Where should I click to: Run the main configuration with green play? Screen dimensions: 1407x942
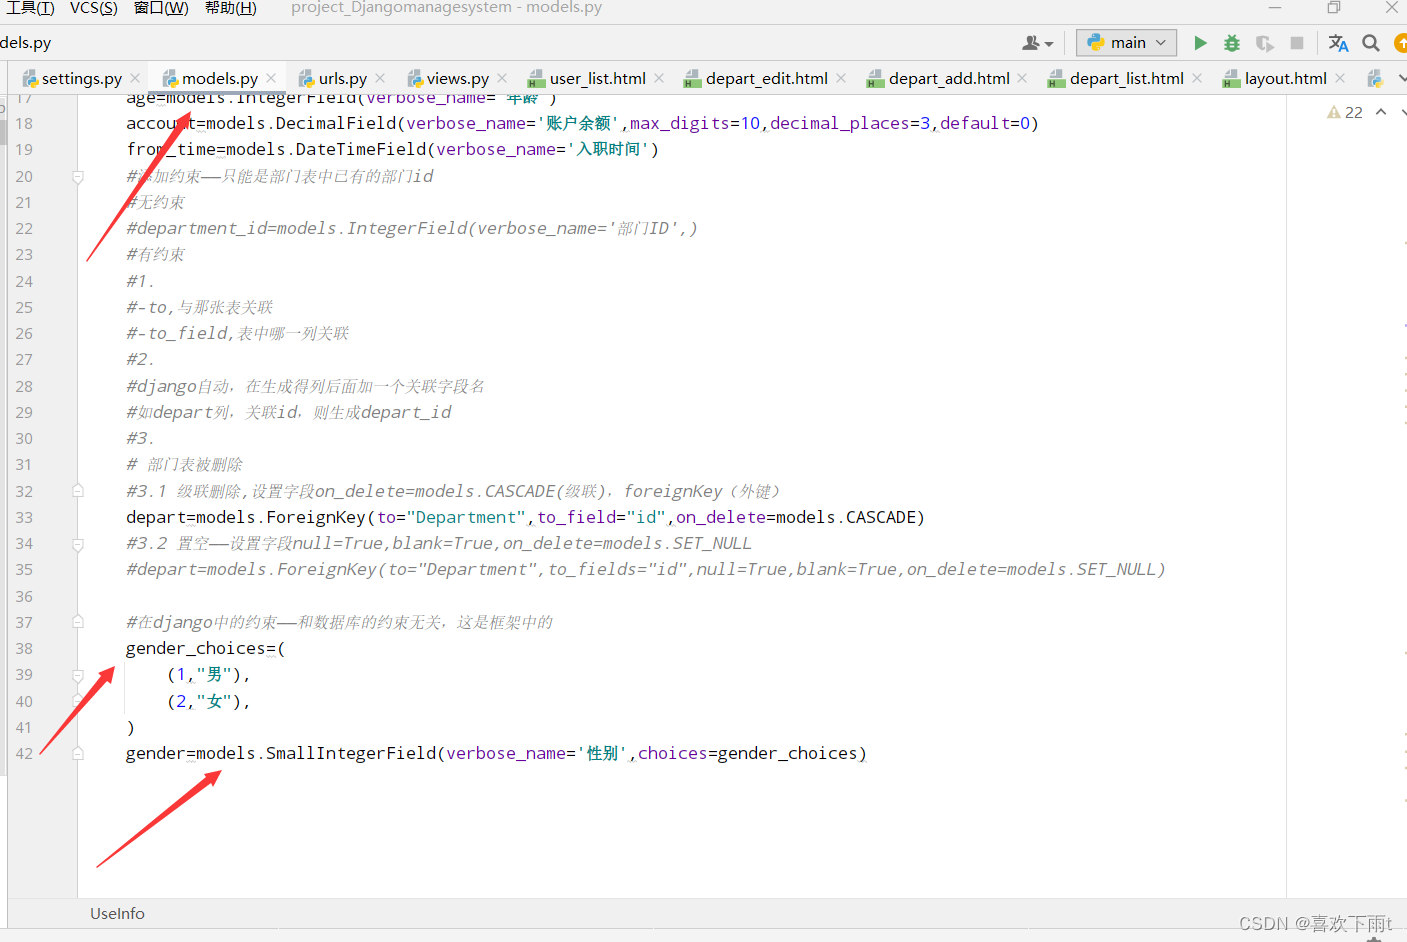click(1200, 43)
